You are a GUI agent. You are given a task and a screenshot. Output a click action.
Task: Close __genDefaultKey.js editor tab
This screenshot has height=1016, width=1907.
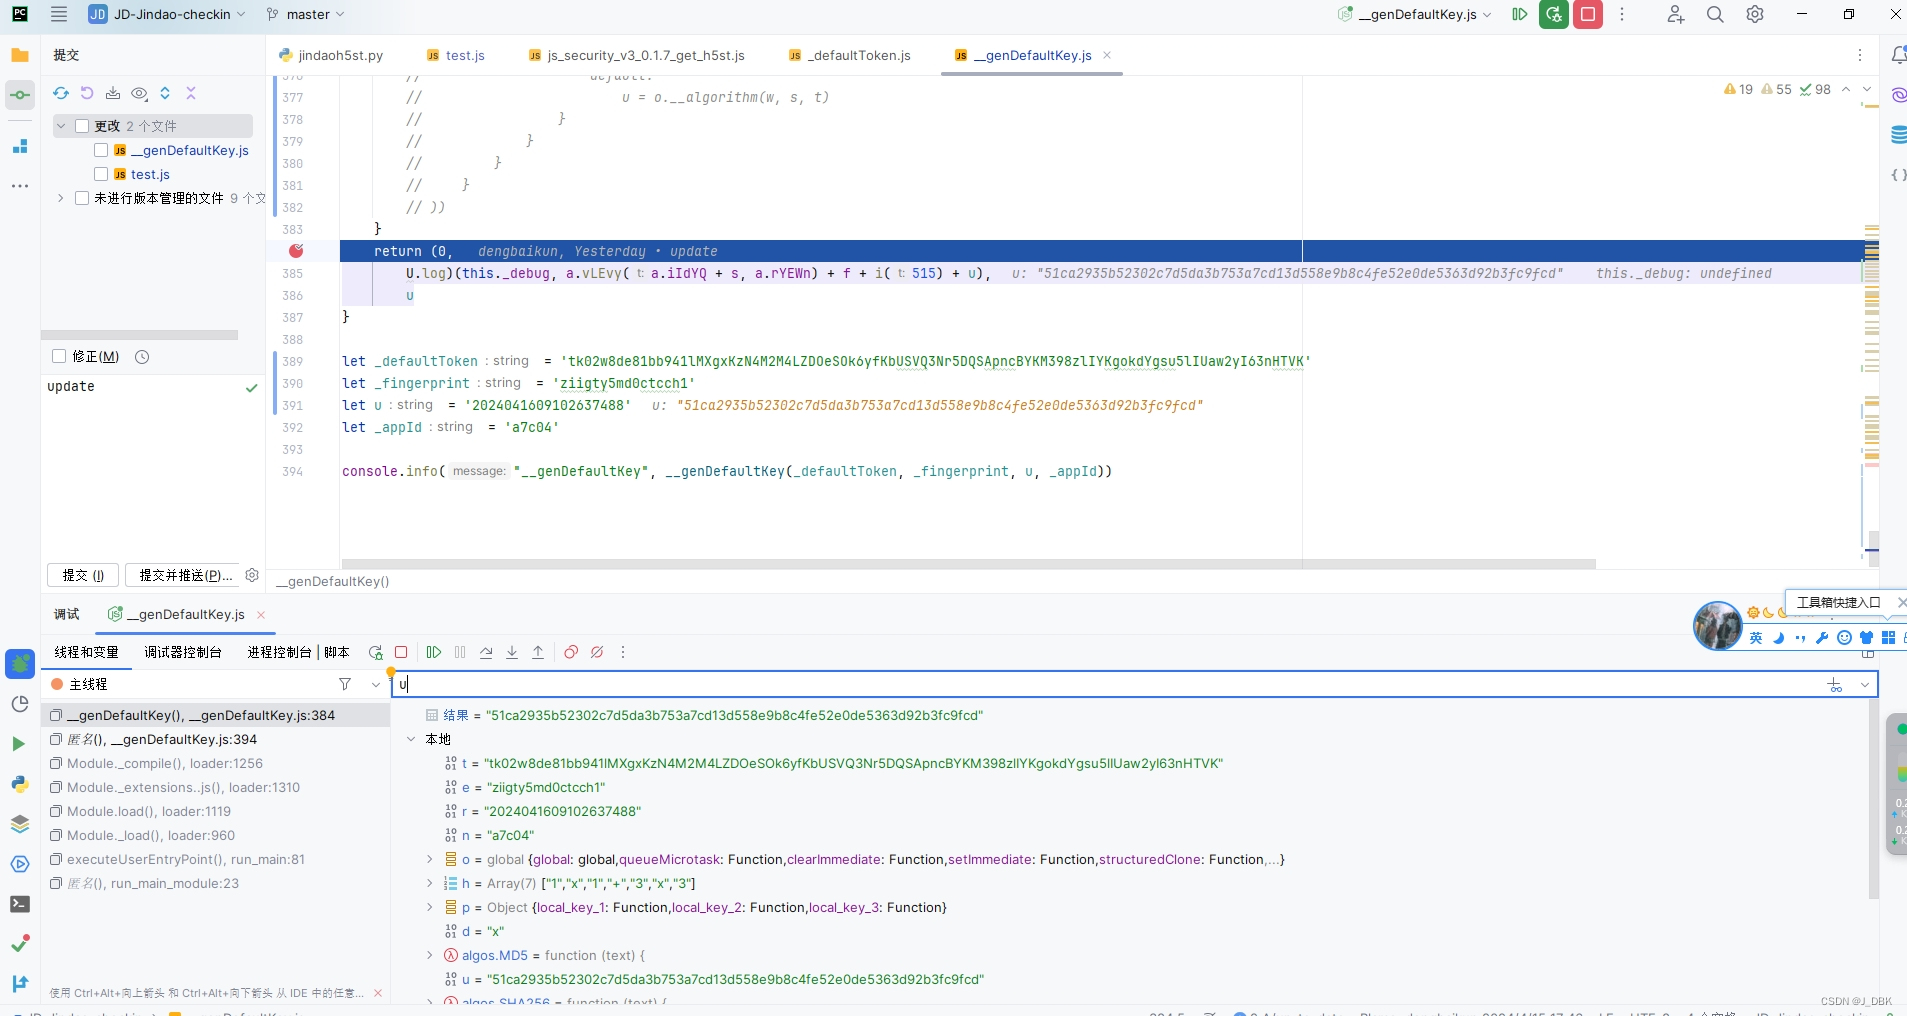[1107, 55]
